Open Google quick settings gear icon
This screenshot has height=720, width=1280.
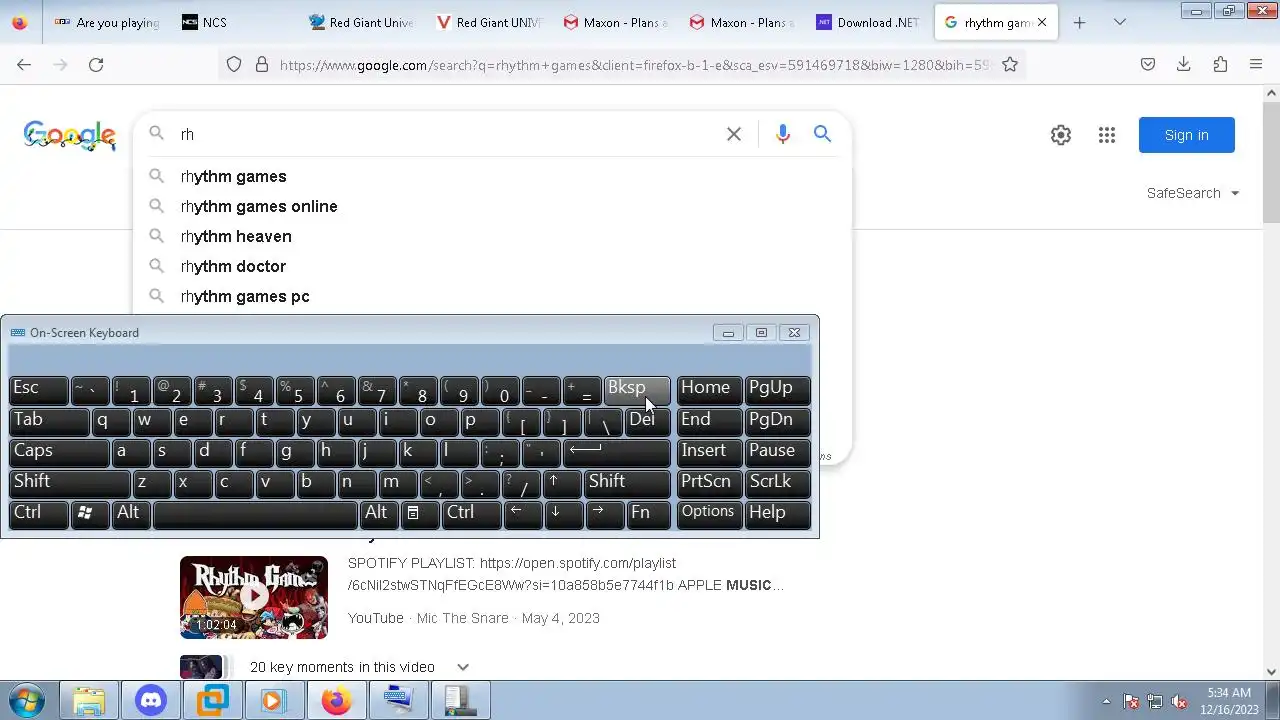click(x=1061, y=135)
